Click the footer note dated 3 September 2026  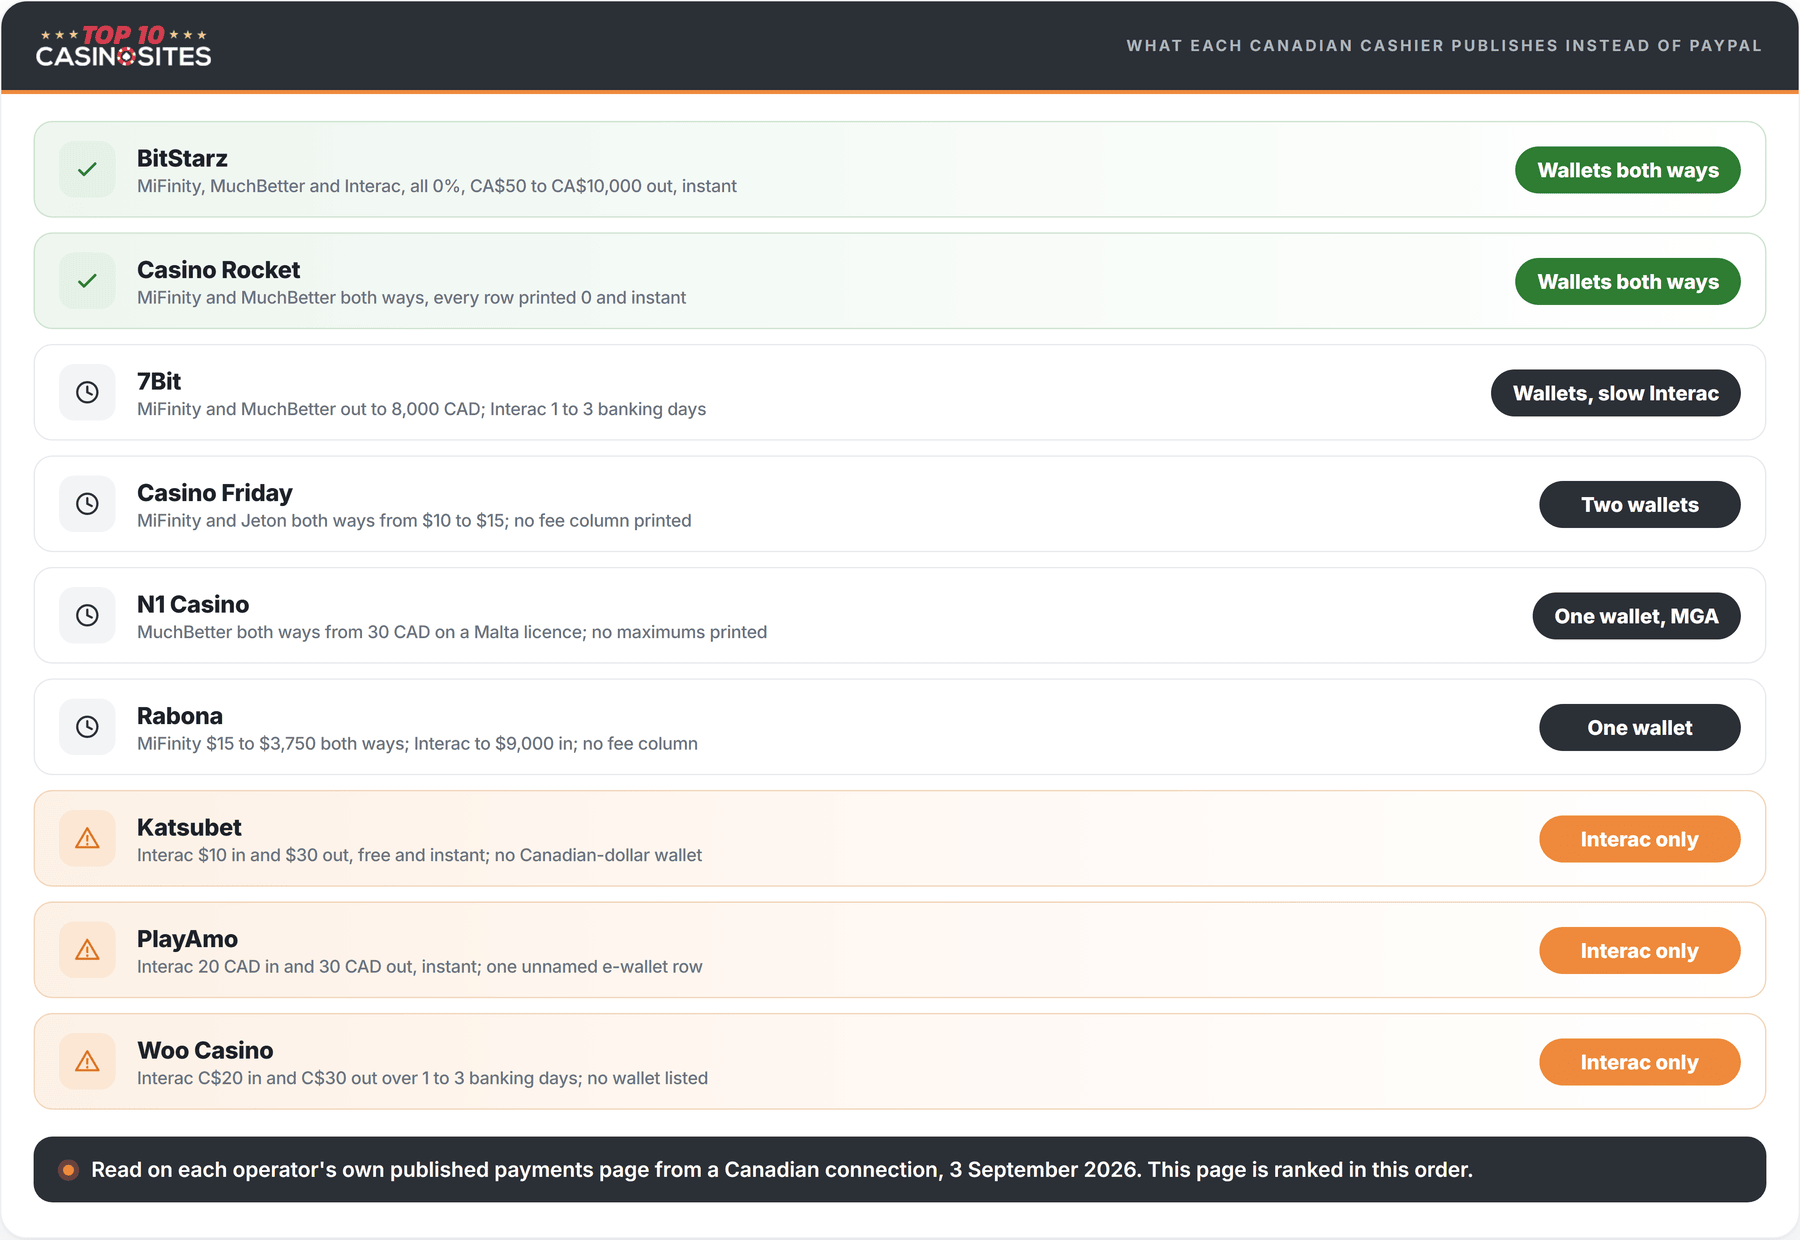tap(782, 1170)
